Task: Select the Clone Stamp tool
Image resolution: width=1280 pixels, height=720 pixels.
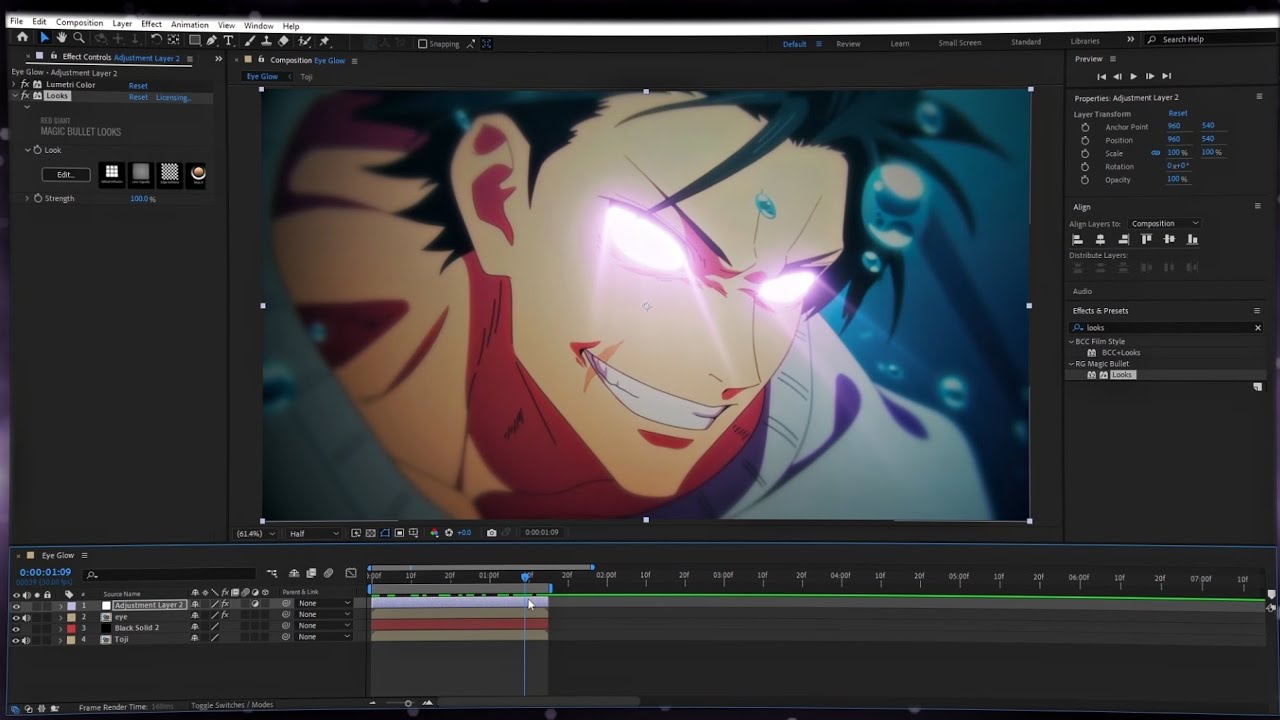Action: coord(266,41)
